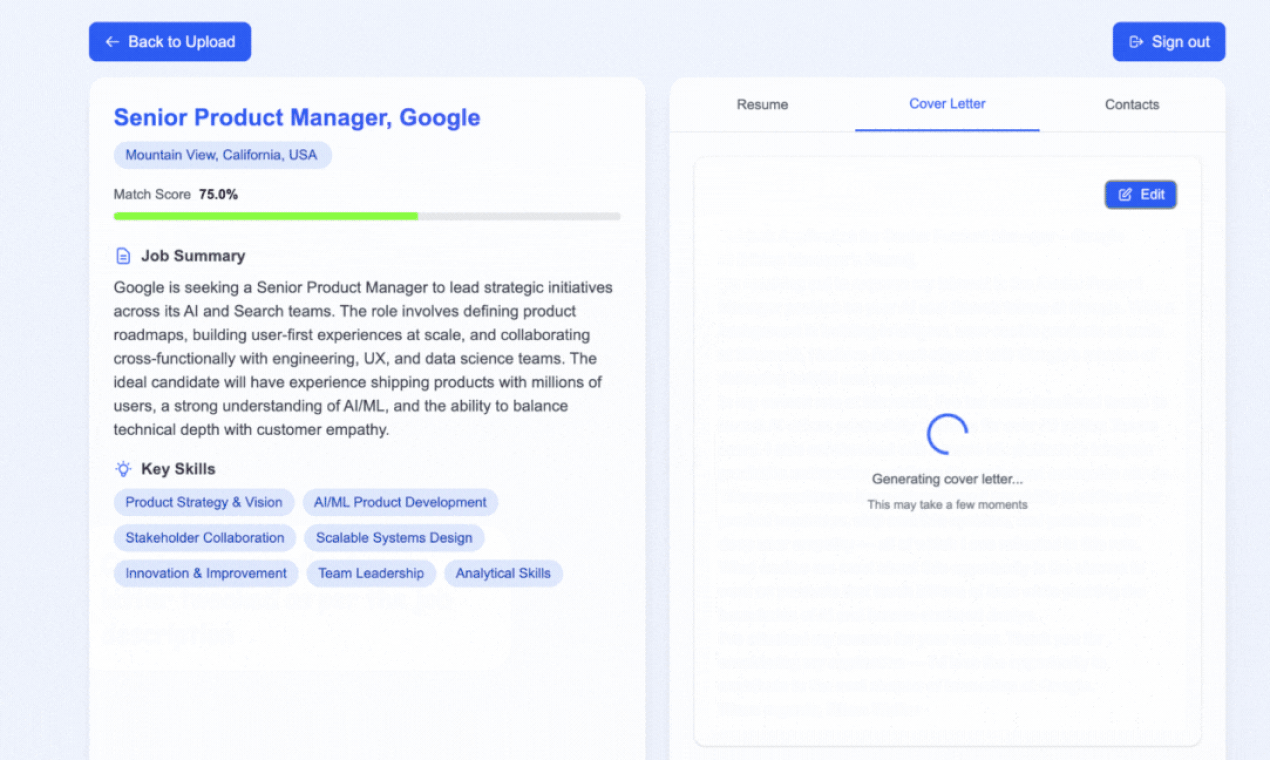1270x760 pixels.
Task: Click the AI/ML Product Development skill tag
Action: (x=400, y=502)
